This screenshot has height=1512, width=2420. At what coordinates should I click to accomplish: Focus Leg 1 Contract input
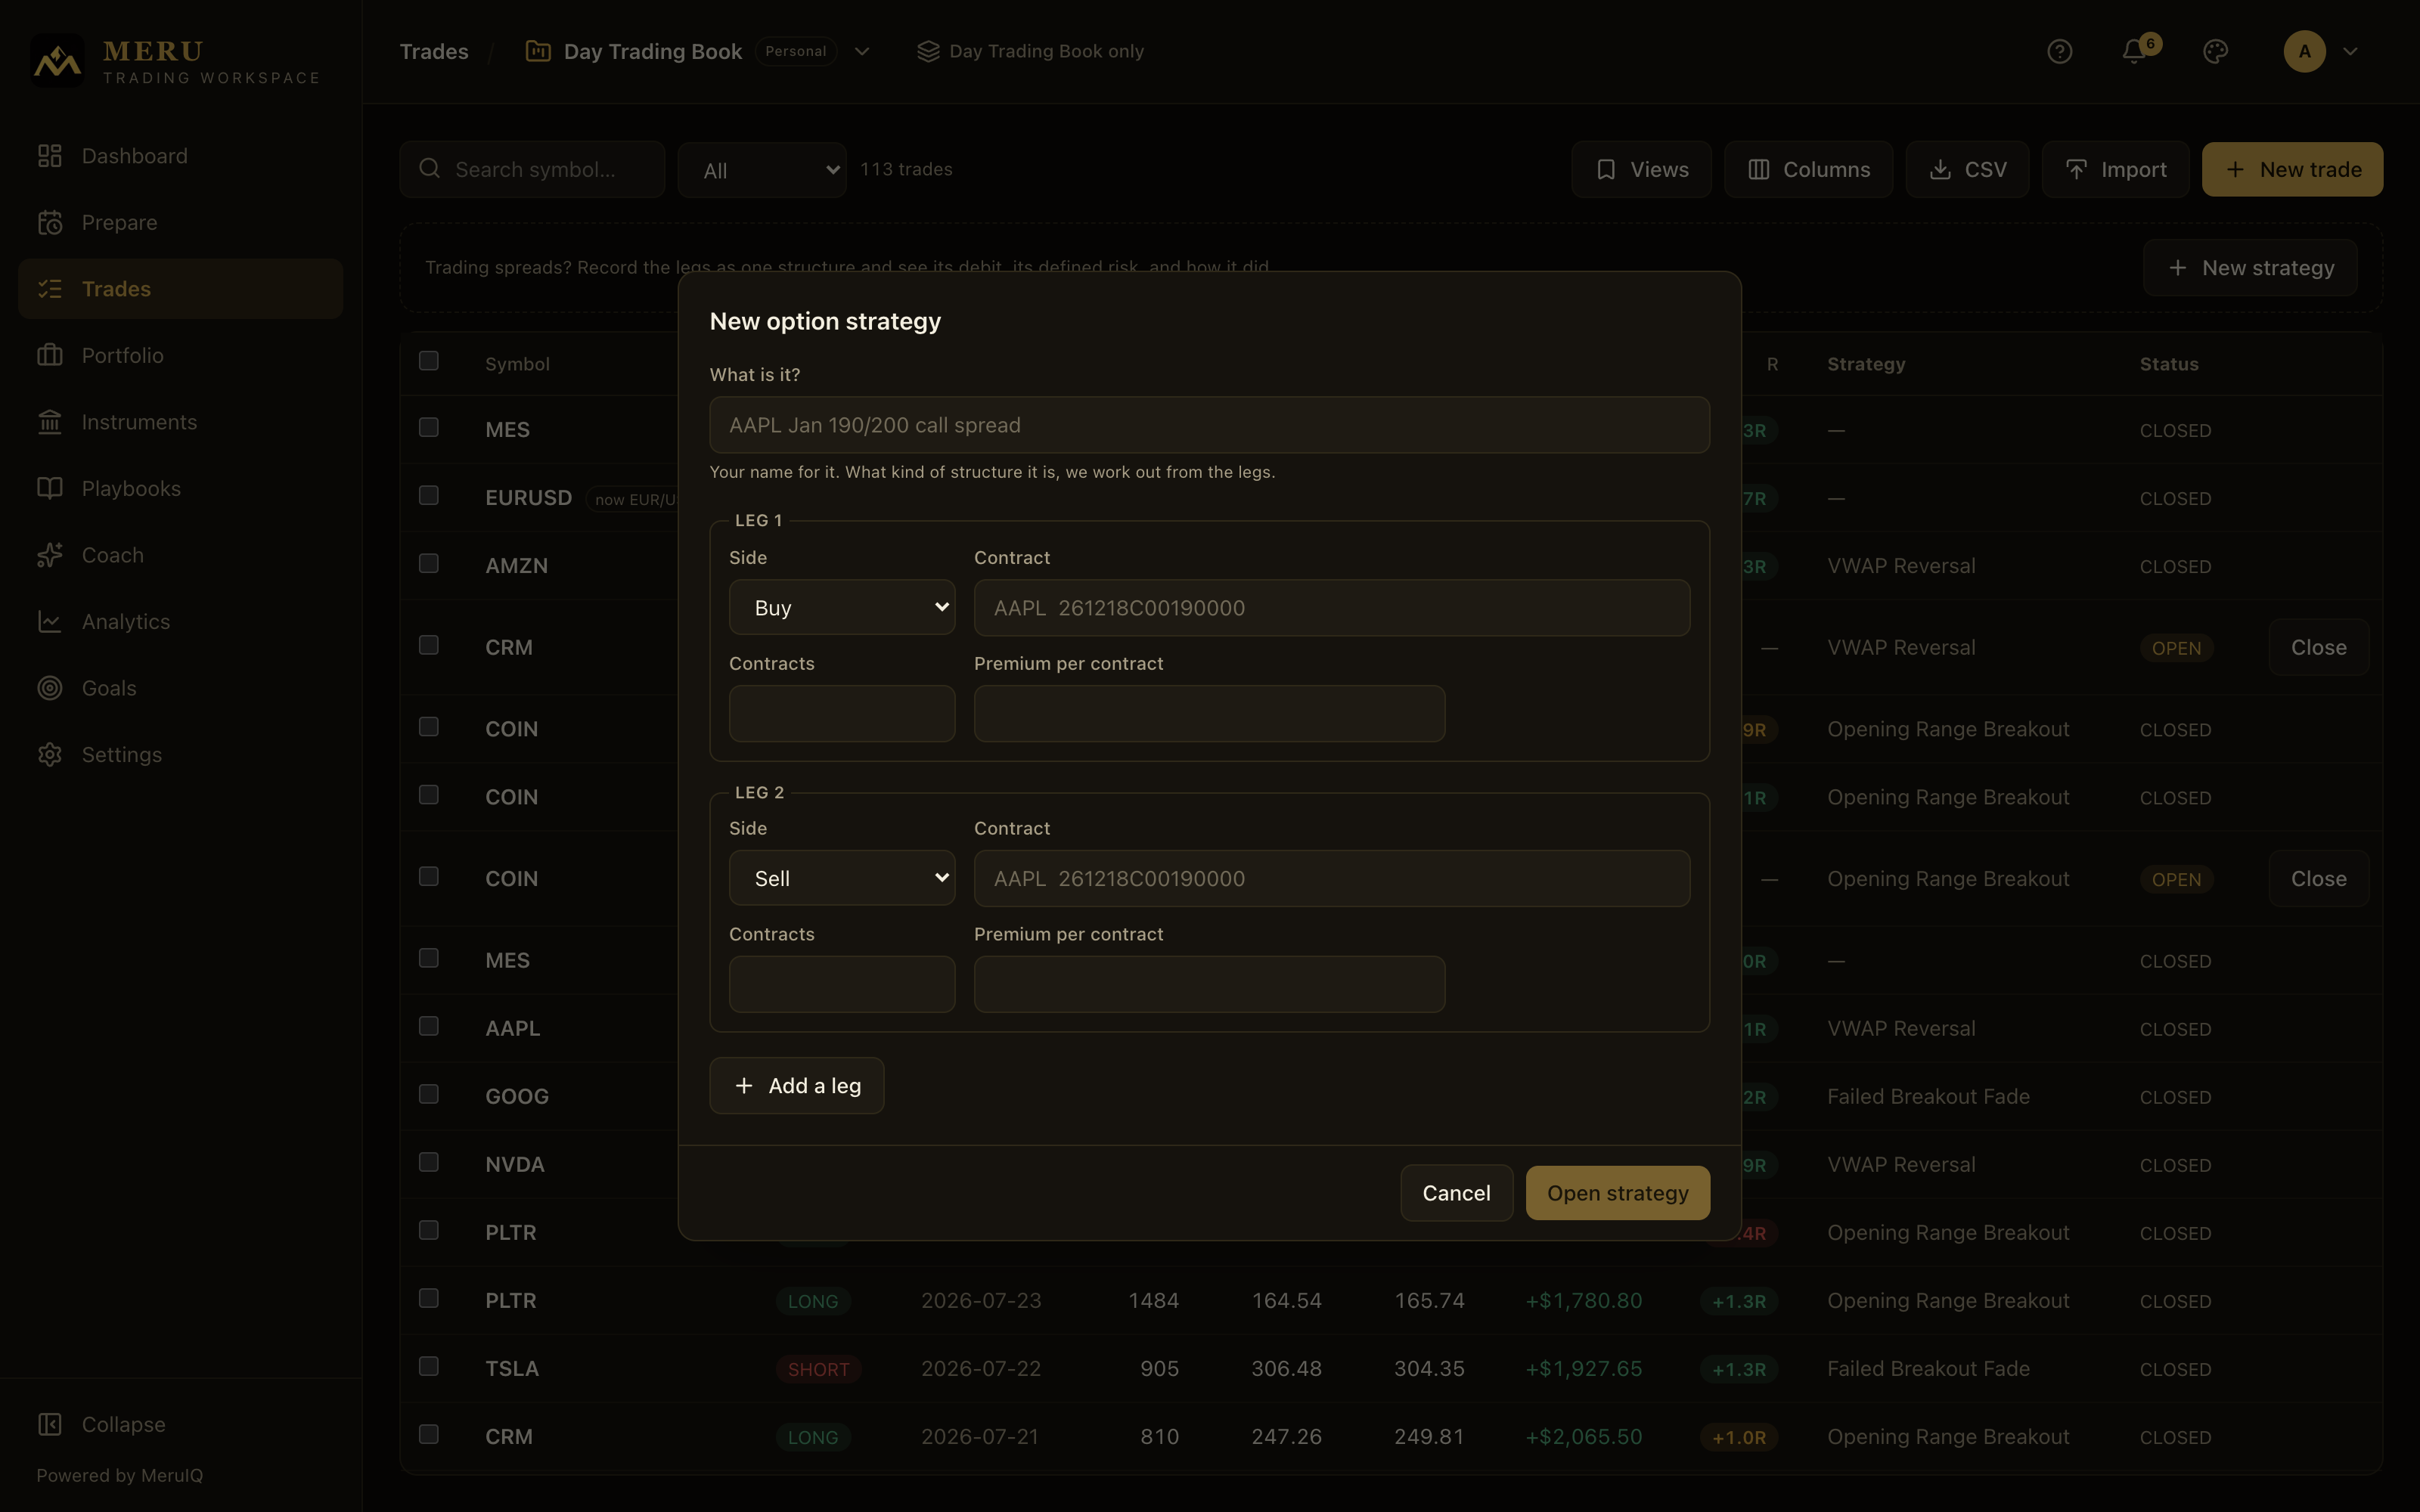pyautogui.click(x=1332, y=608)
